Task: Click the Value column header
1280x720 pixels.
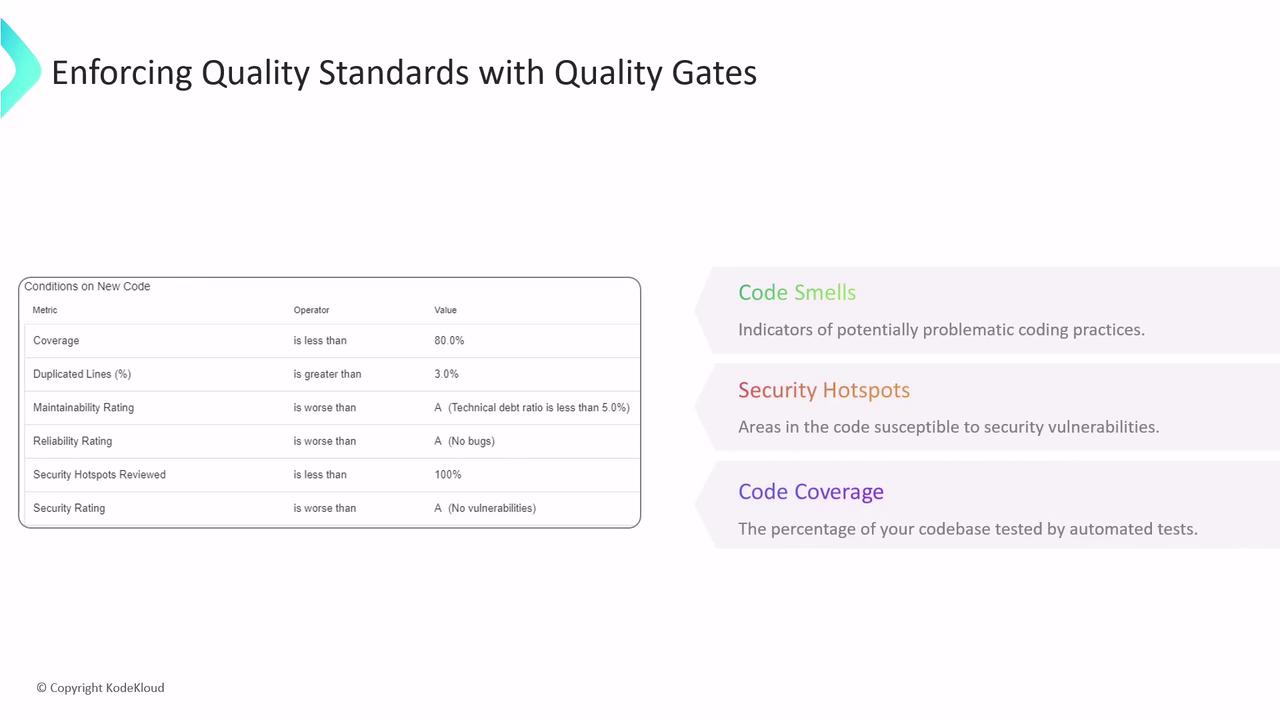Action: tap(445, 310)
